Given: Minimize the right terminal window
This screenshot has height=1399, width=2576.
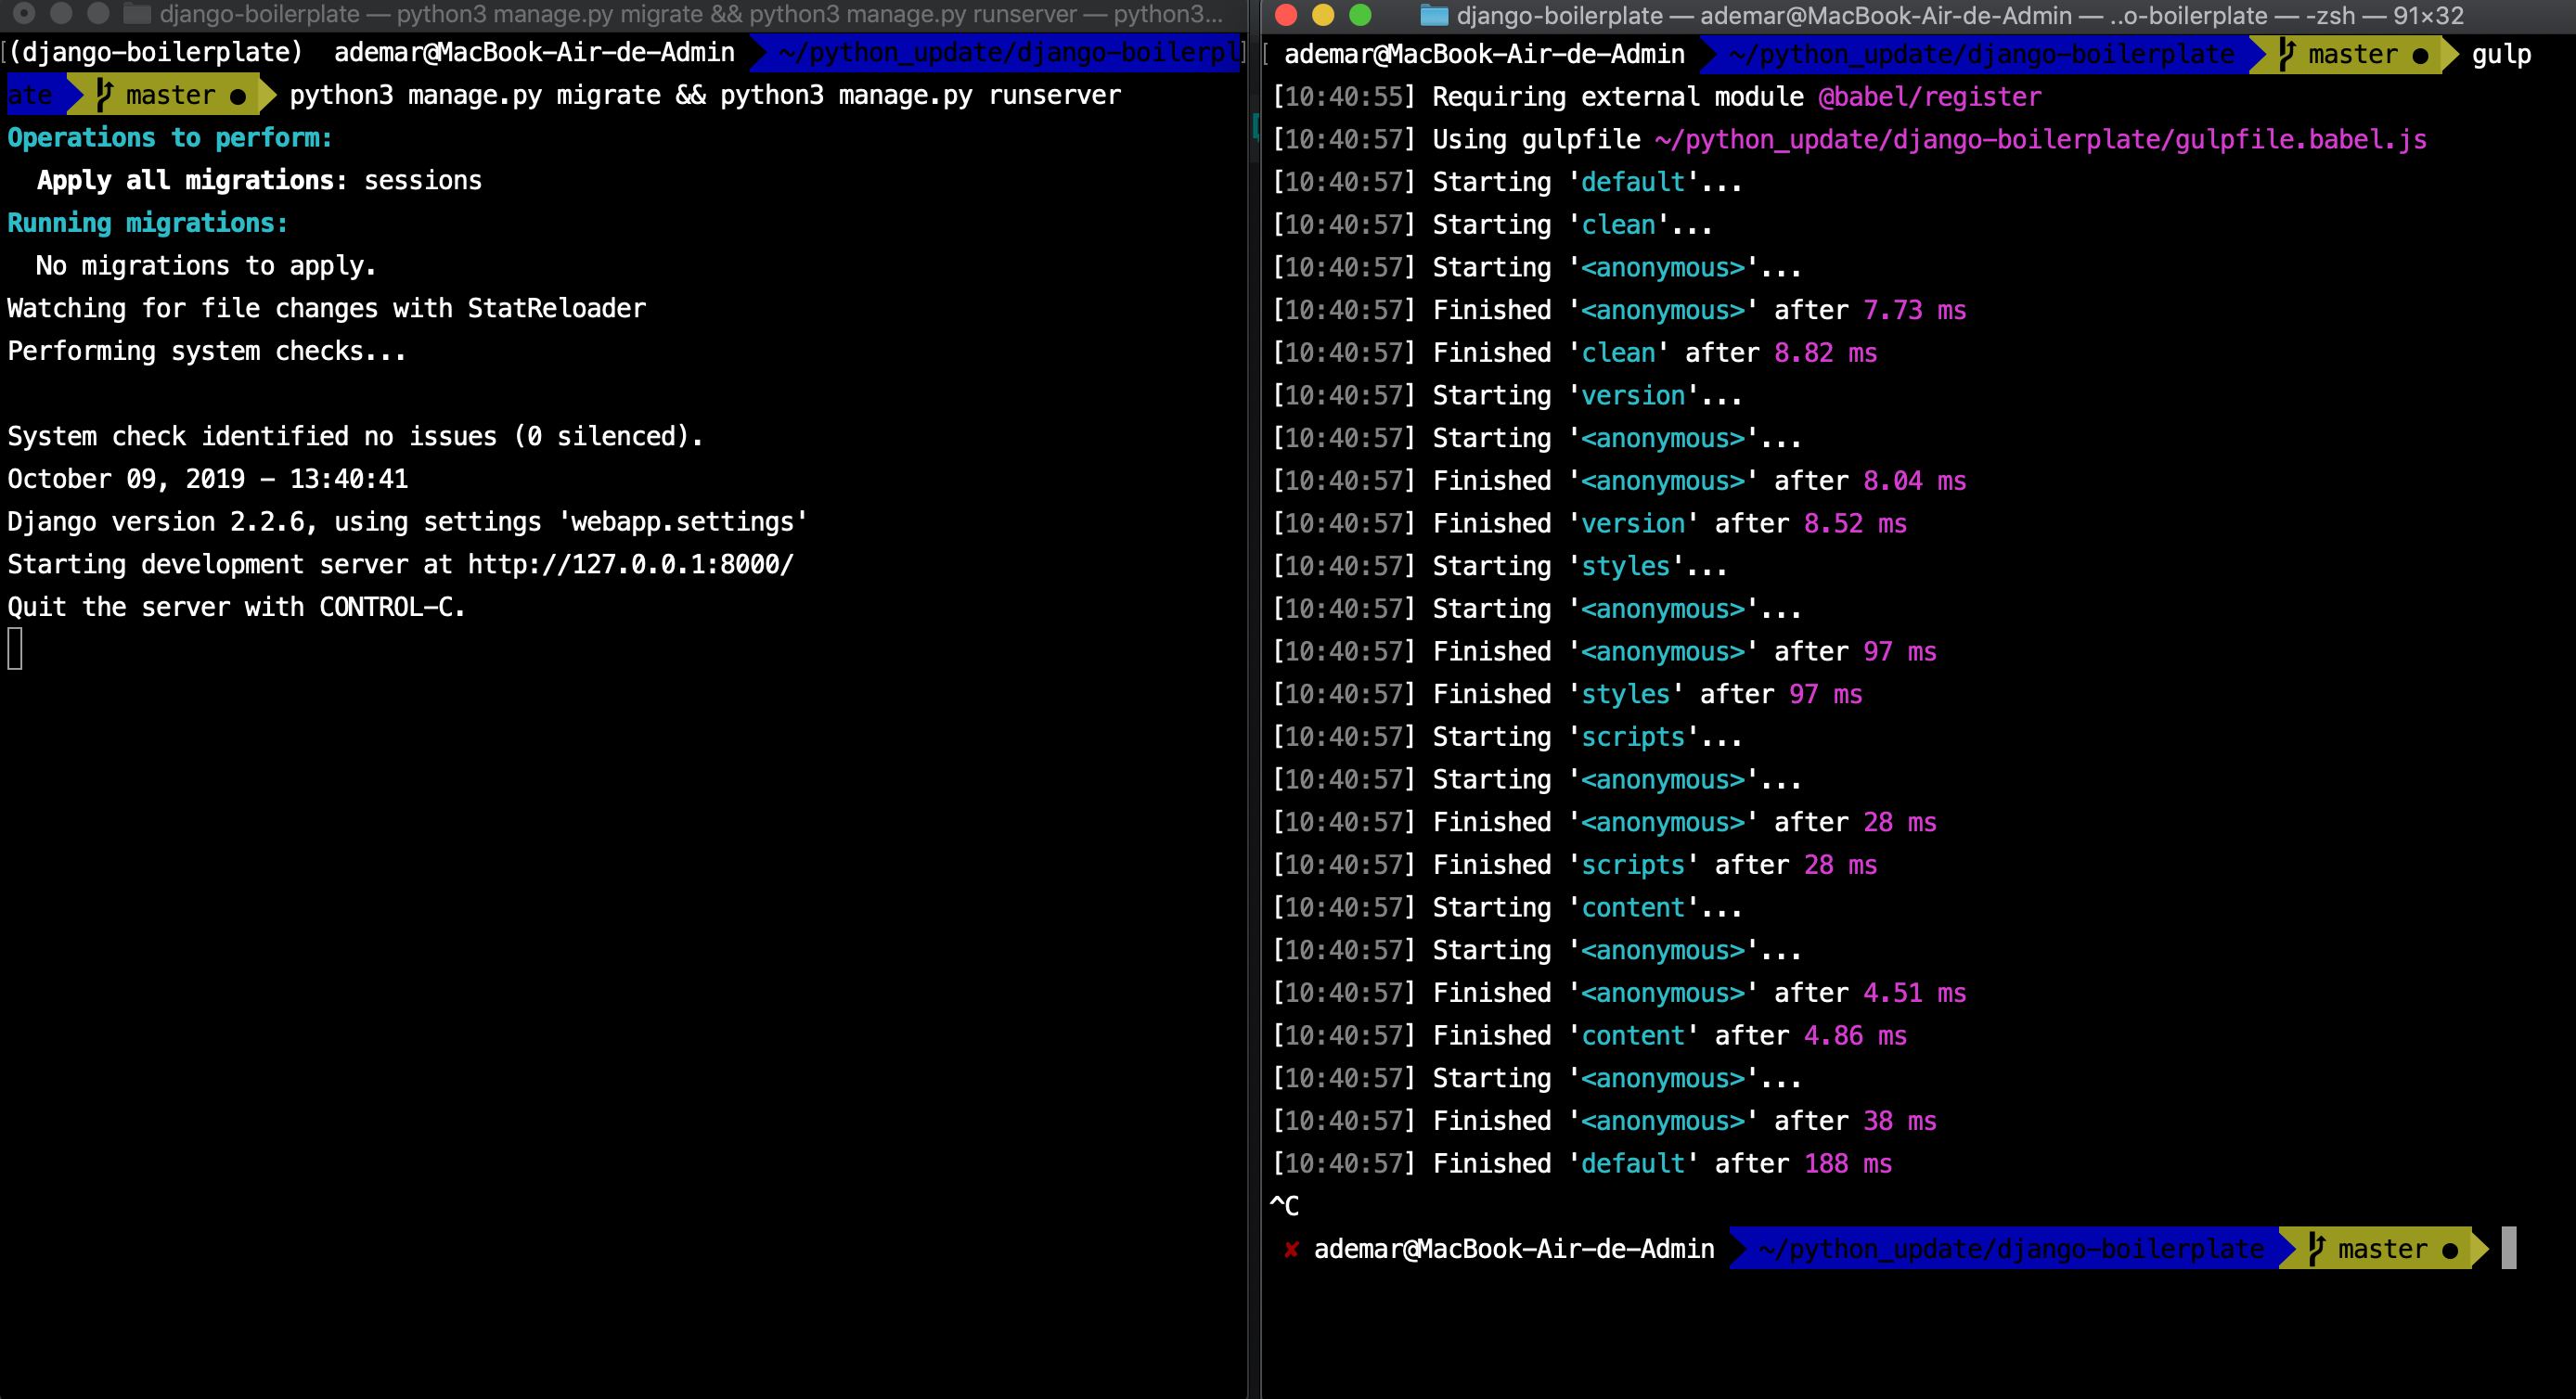Looking at the screenshot, I should pos(1323,15).
